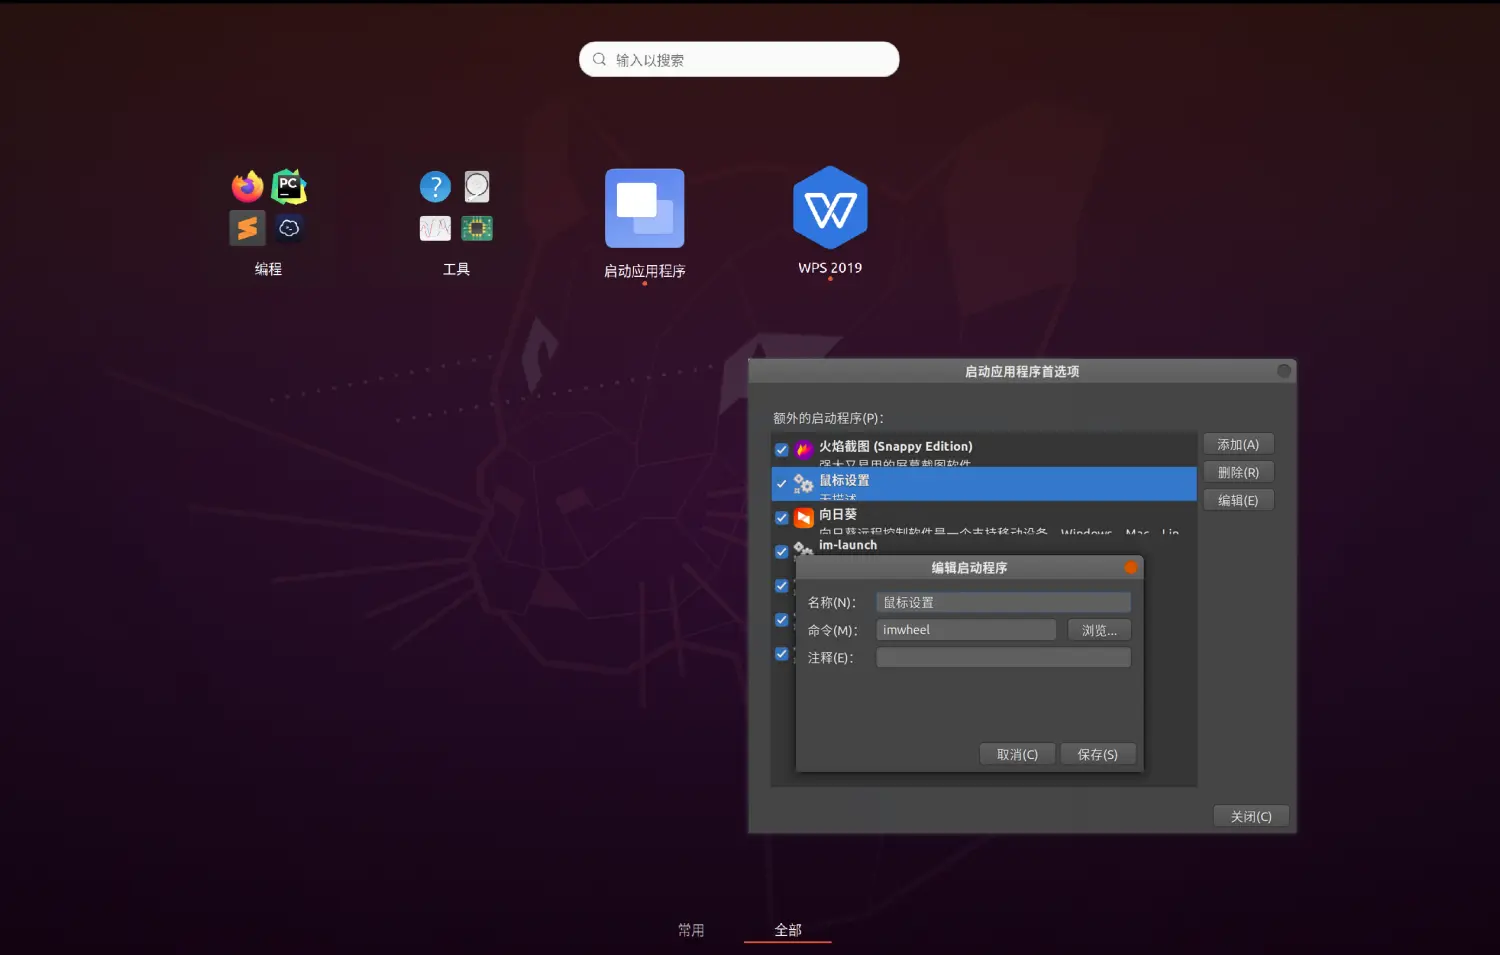1500x955 pixels.
Task: Toggle the 鼠标设置 startup checkbox
Action: [x=782, y=484]
